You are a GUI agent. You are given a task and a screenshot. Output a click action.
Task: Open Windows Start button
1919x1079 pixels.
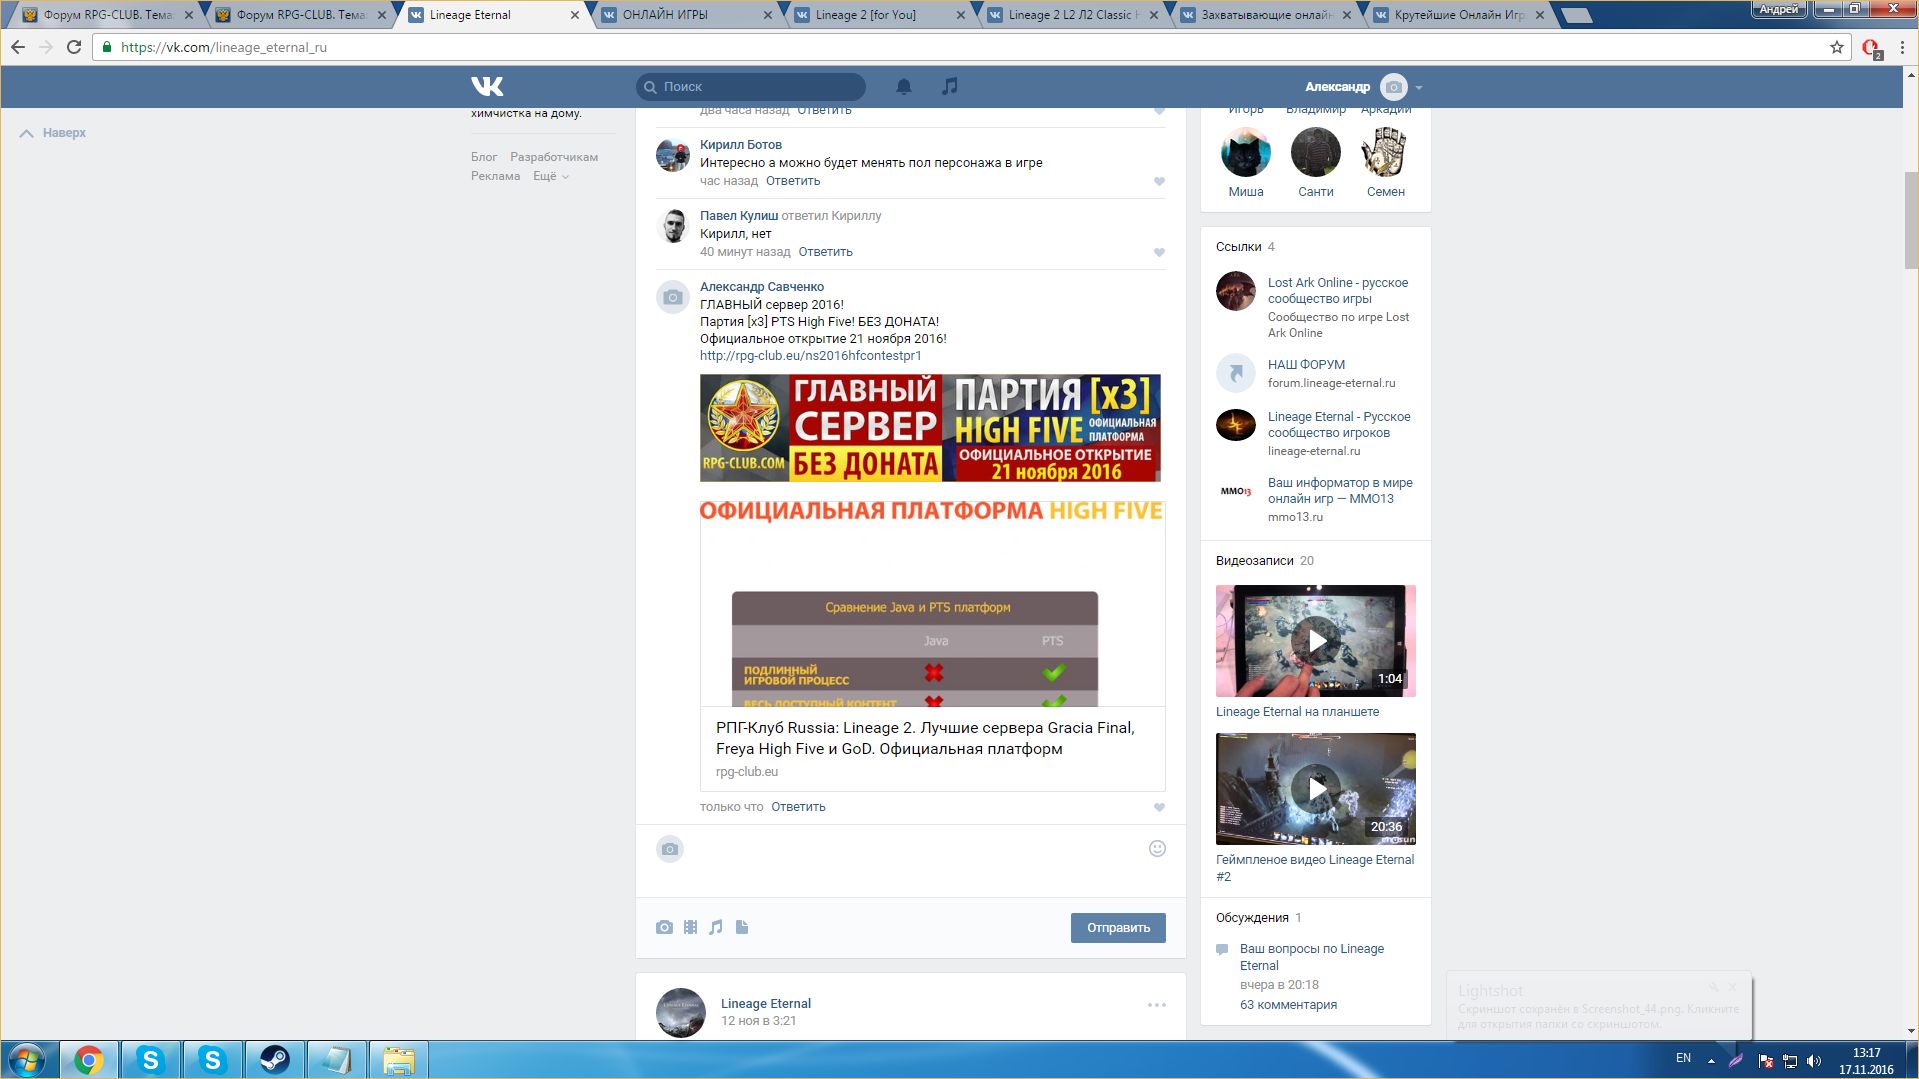[x=27, y=1060]
